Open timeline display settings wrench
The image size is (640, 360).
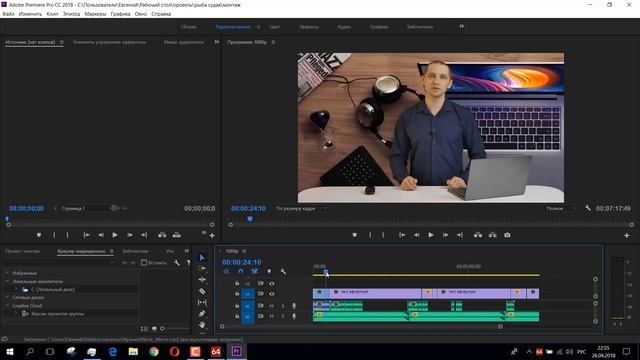coord(283,271)
